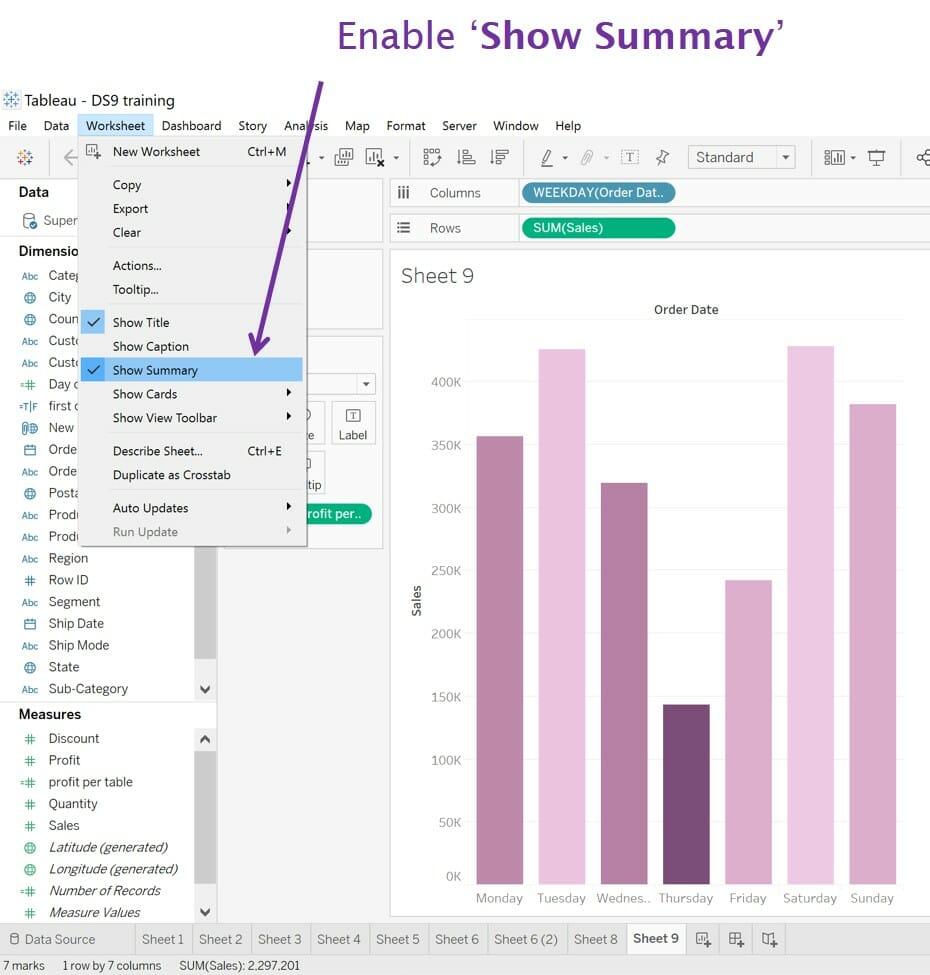The height and width of the screenshot is (975, 930).
Task: Enter Presentation Mode from the toolbar
Action: pyautogui.click(x=878, y=157)
